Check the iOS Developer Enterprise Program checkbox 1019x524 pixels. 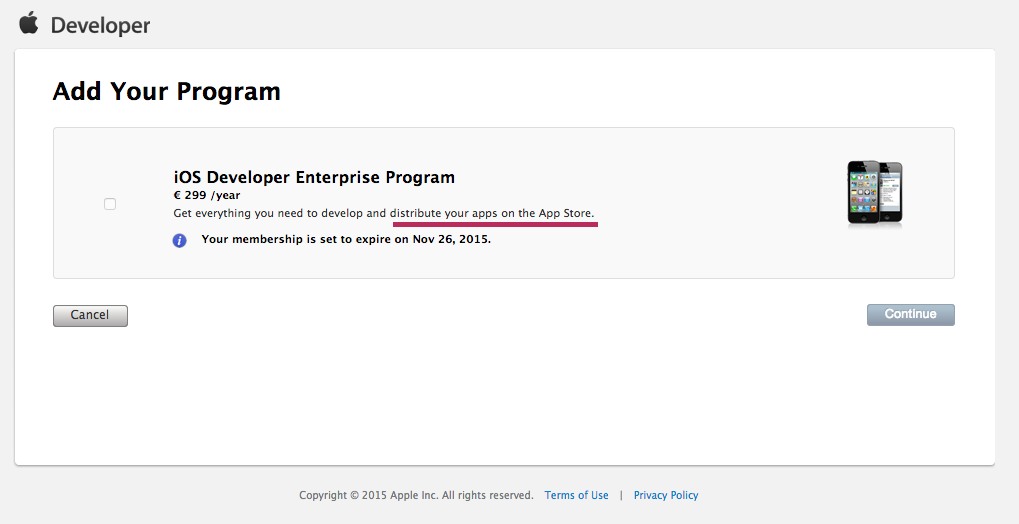(110, 204)
